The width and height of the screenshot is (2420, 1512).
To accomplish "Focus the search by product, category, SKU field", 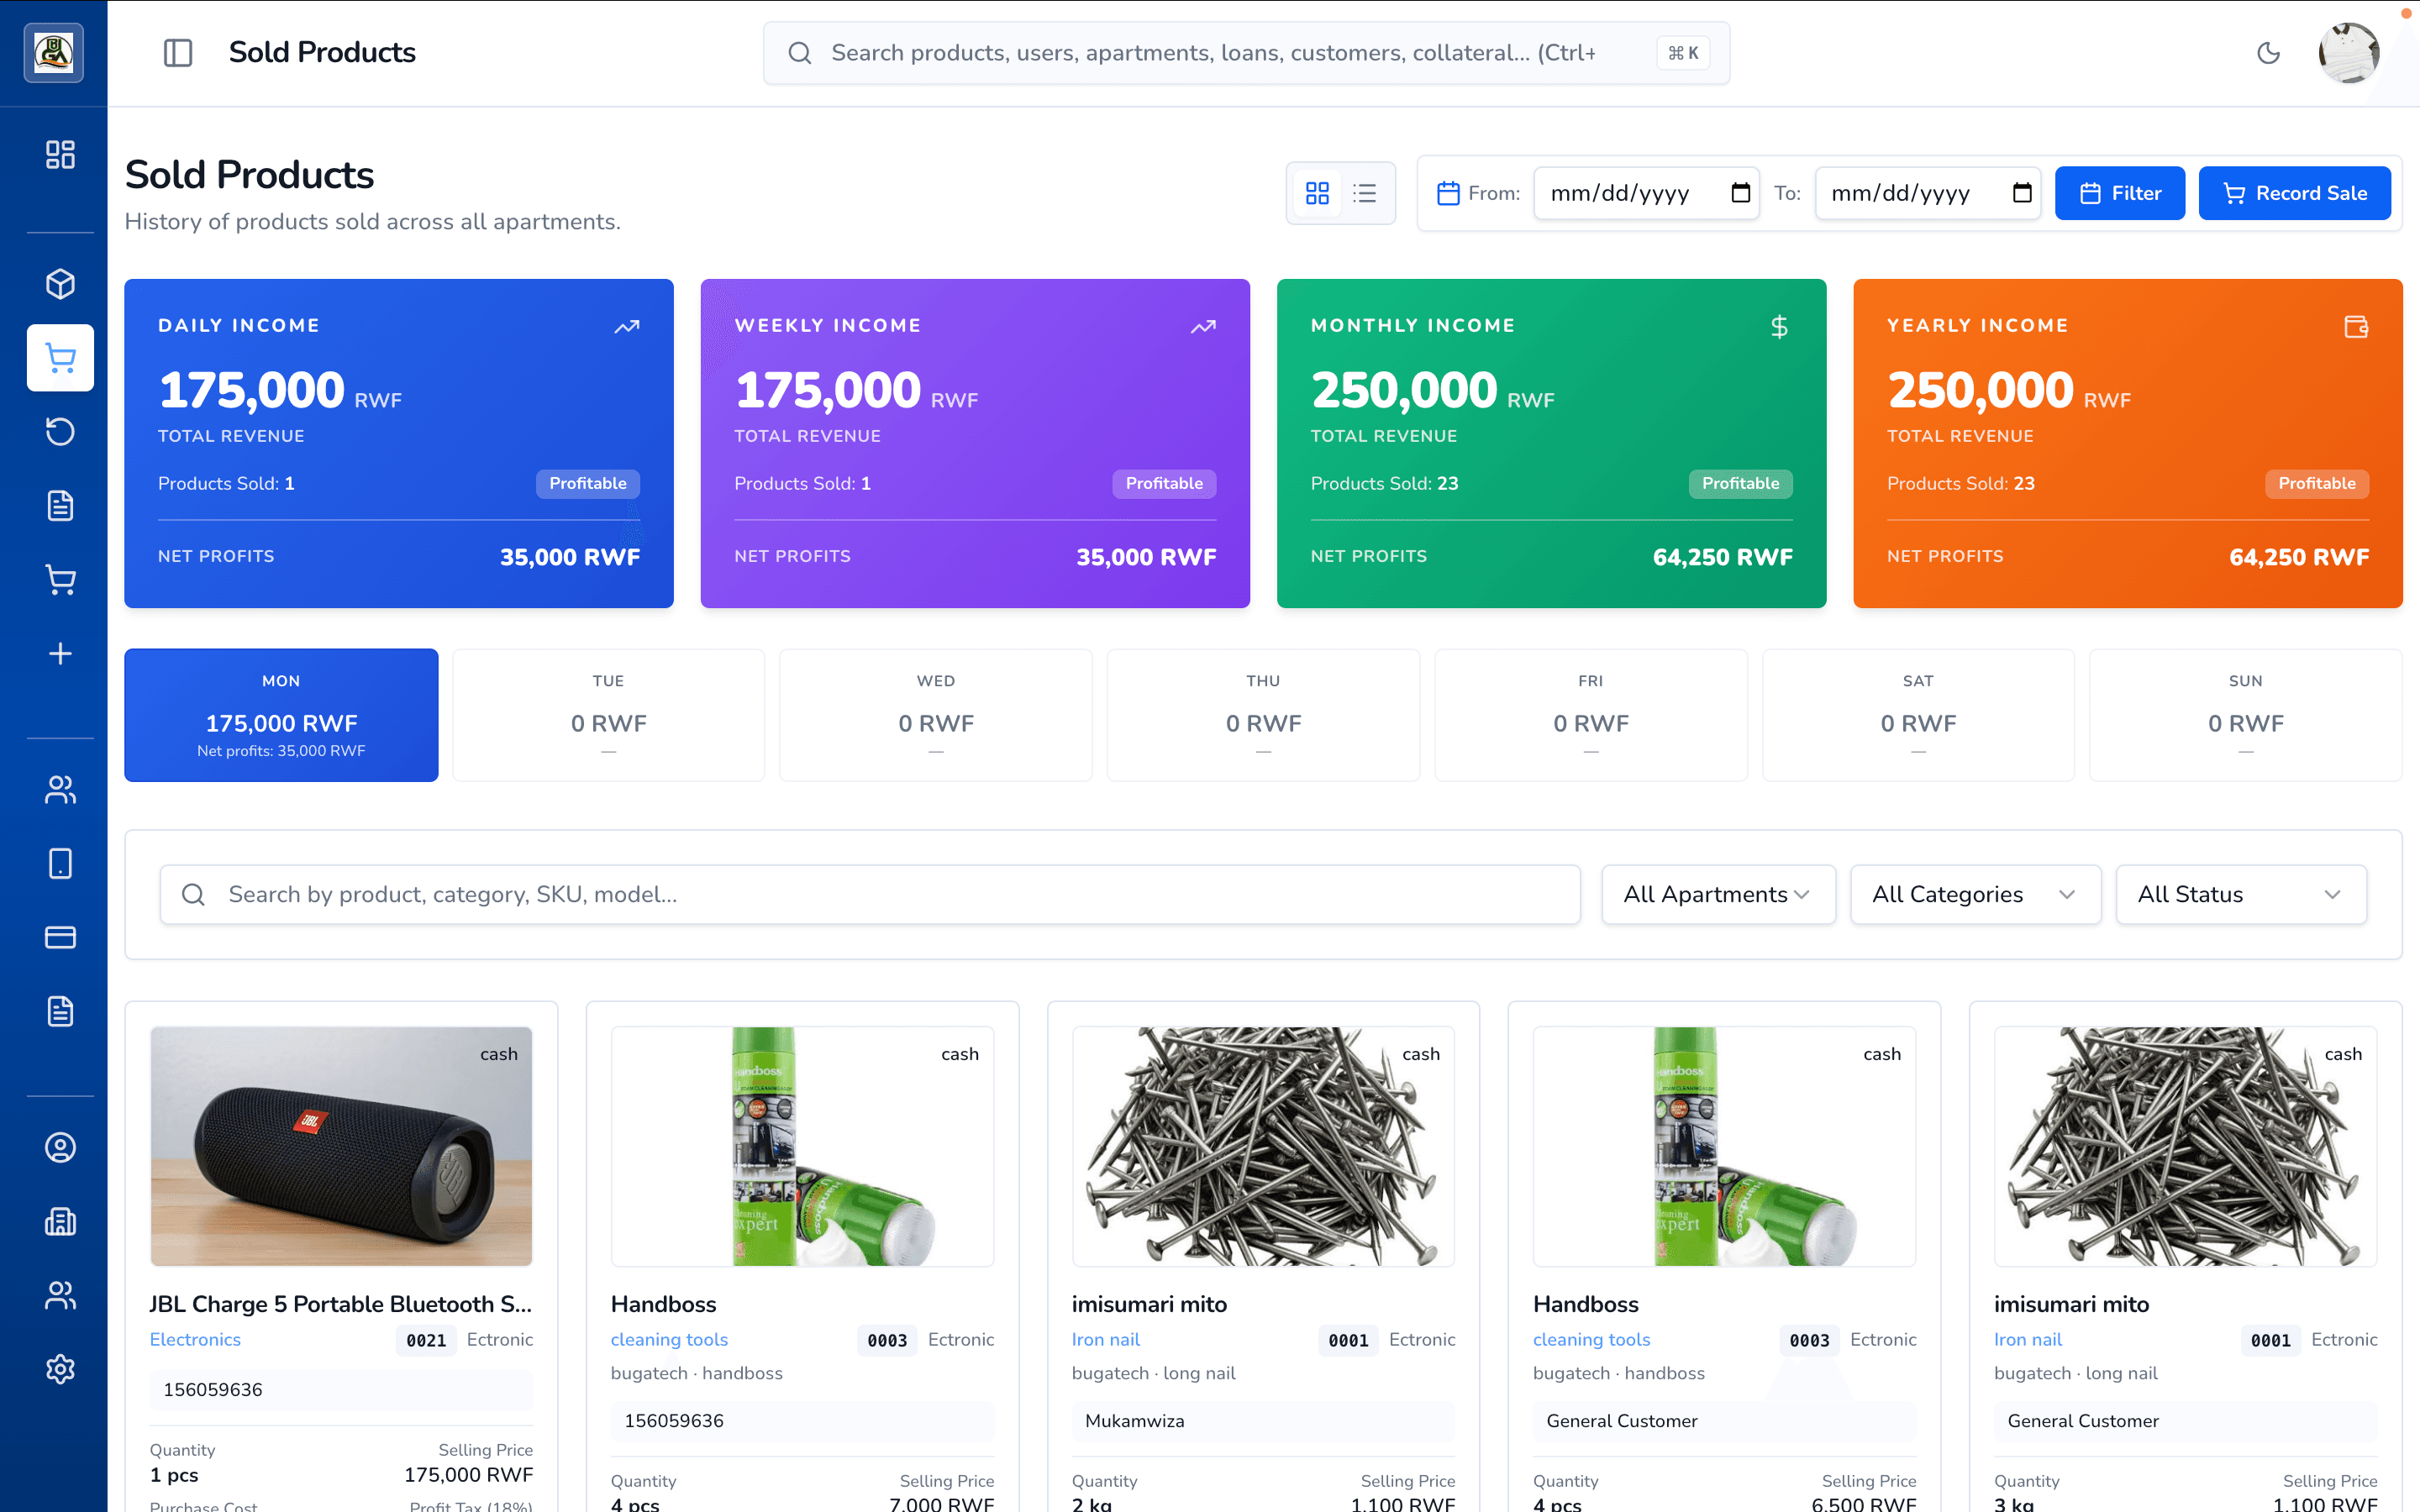I will click(x=870, y=894).
